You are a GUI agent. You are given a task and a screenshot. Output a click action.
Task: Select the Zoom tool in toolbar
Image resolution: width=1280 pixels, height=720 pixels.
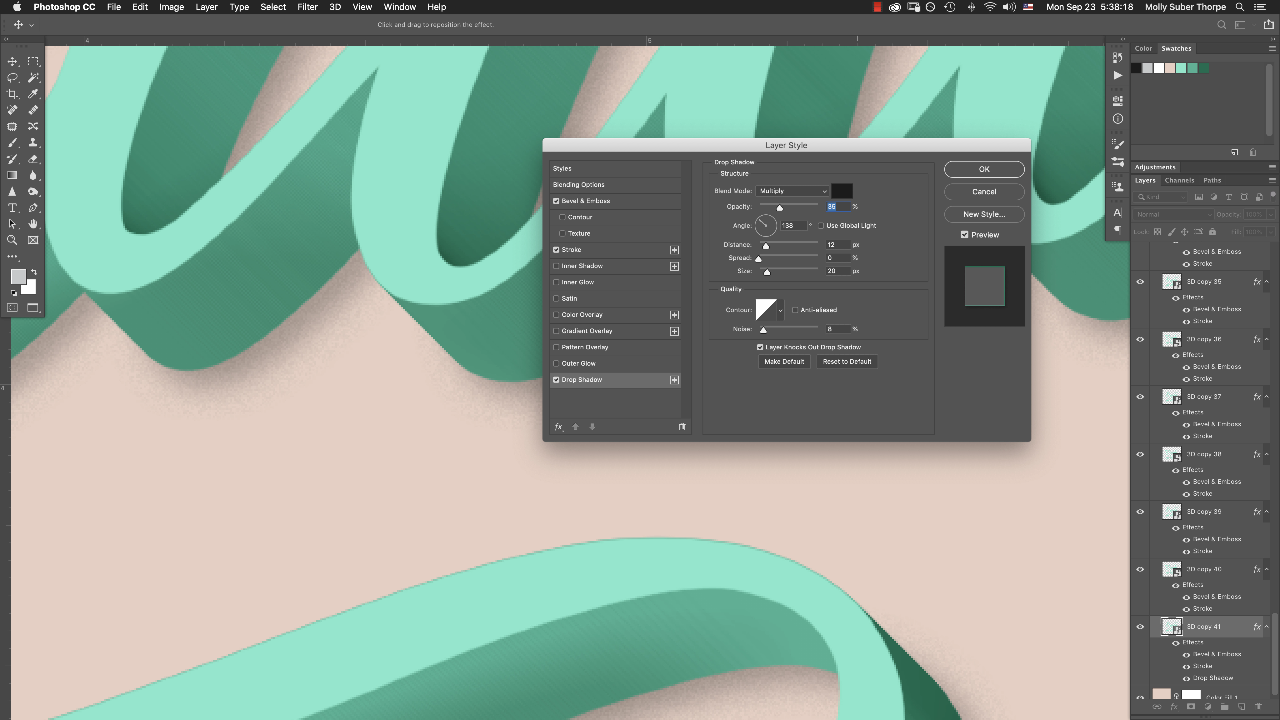click(13, 240)
